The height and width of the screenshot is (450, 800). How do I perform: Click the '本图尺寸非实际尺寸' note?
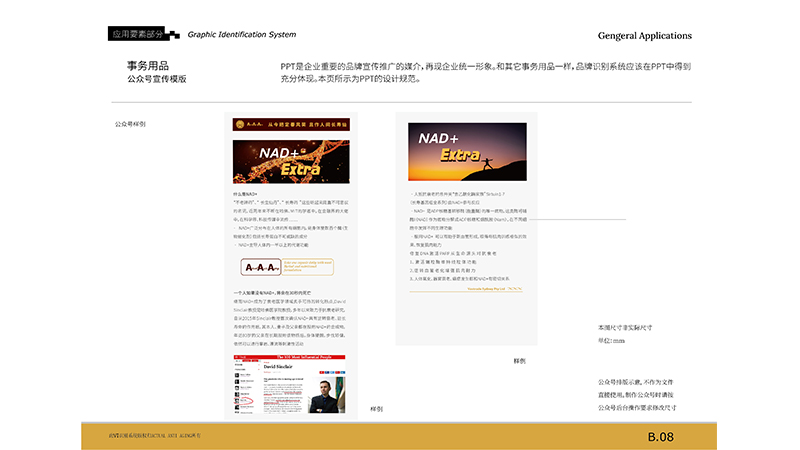pos(625,328)
